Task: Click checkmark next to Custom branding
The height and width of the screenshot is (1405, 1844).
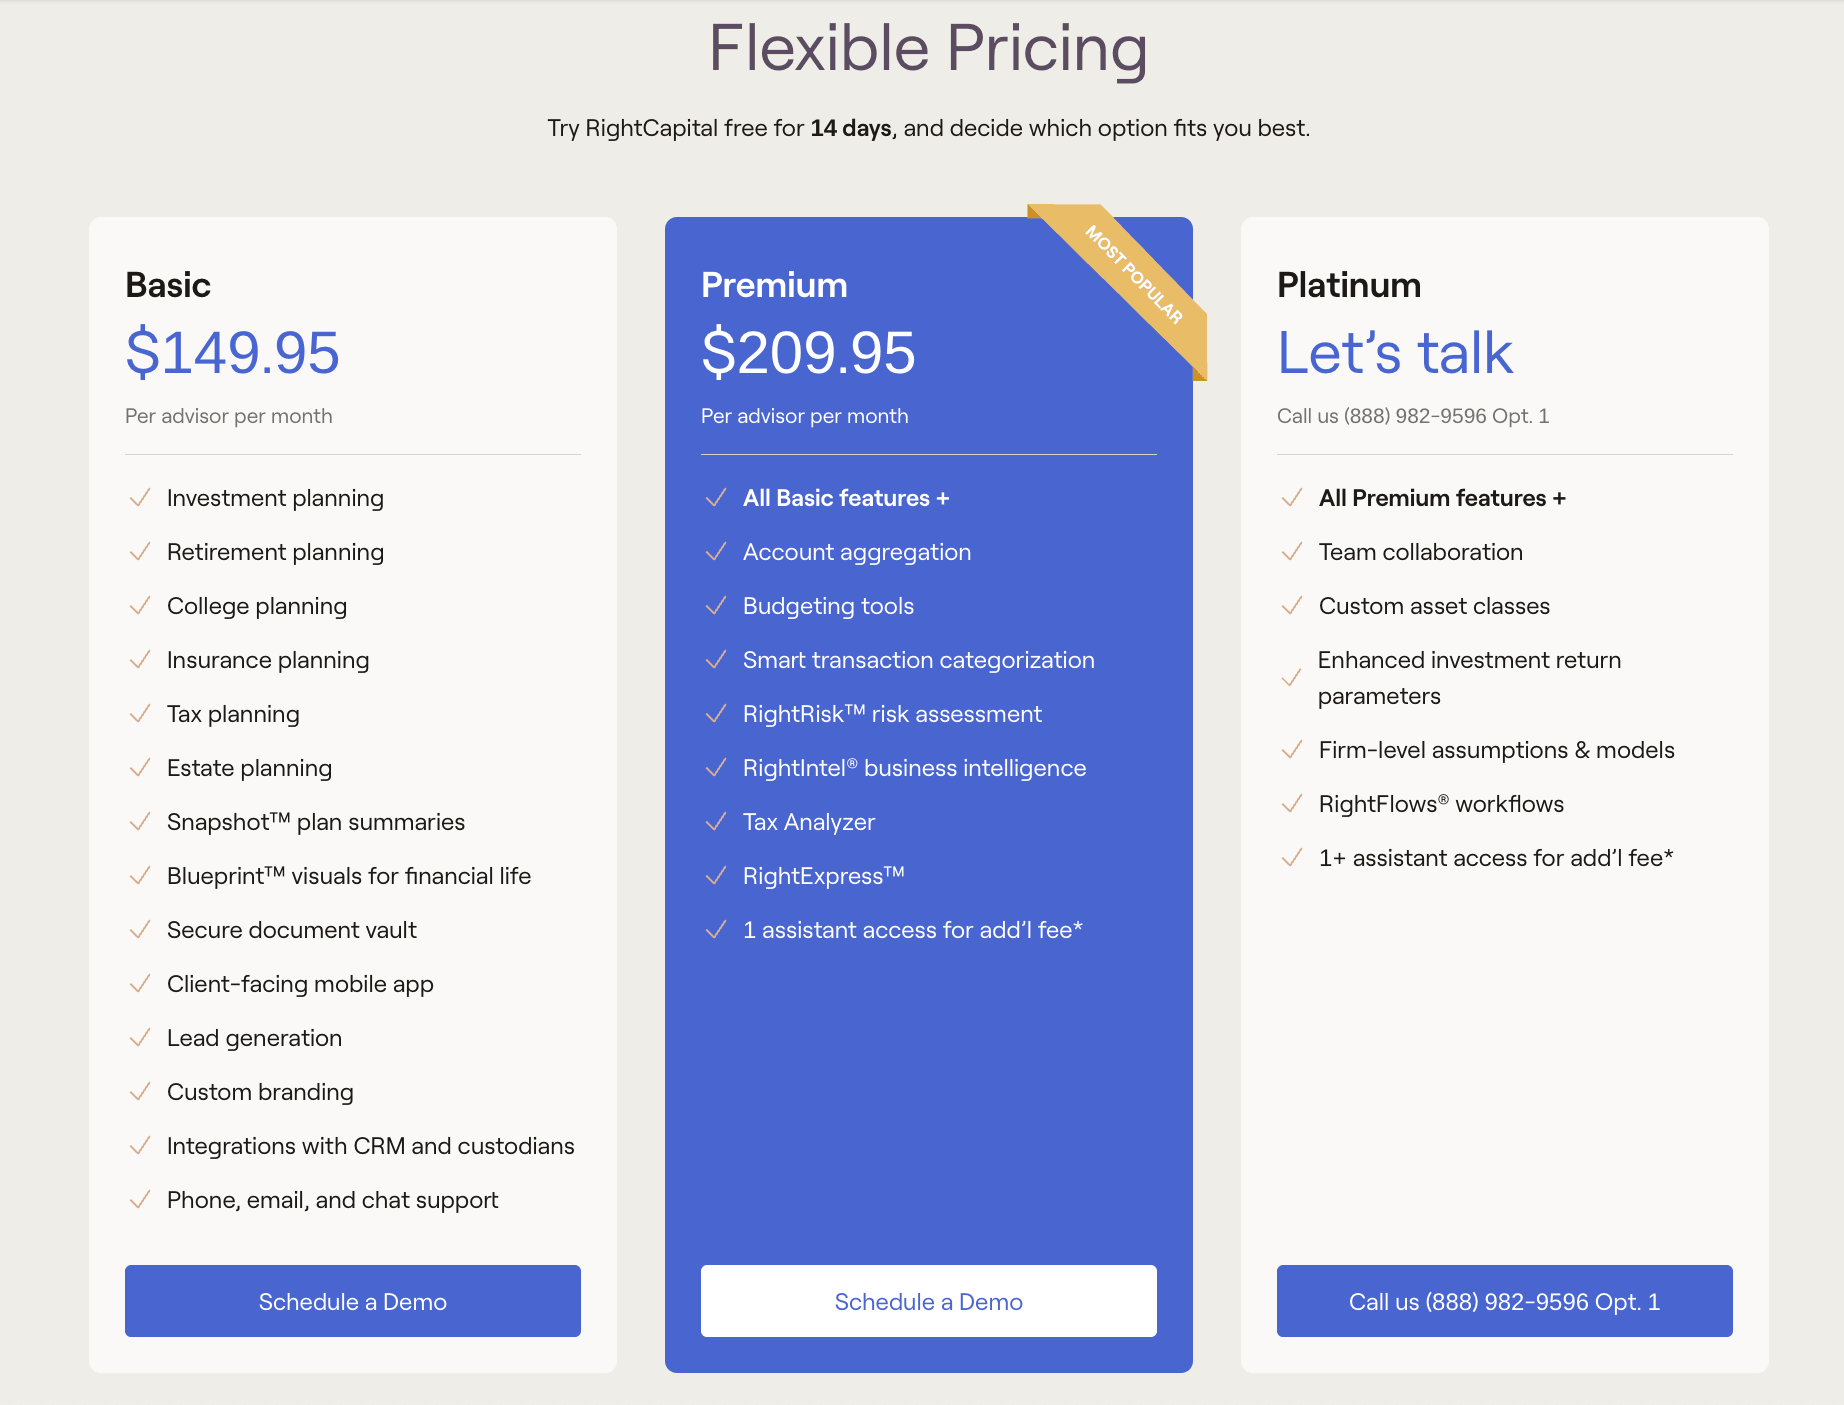Action: point(140,1091)
